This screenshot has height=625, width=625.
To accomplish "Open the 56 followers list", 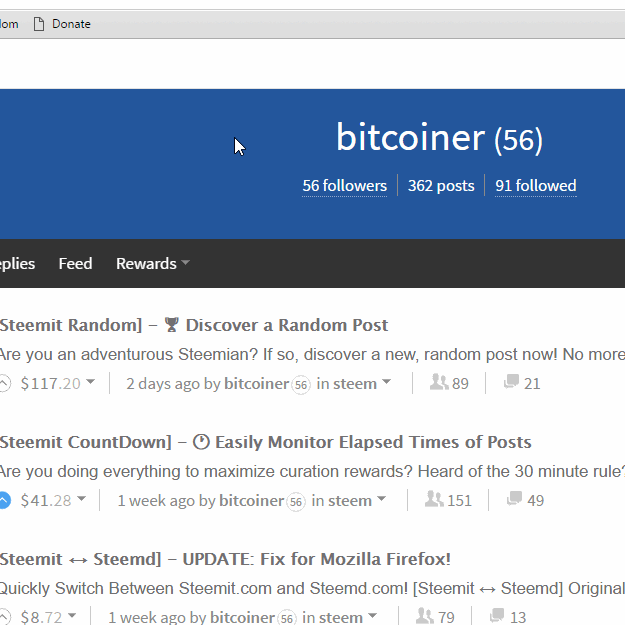I will (x=344, y=186).
